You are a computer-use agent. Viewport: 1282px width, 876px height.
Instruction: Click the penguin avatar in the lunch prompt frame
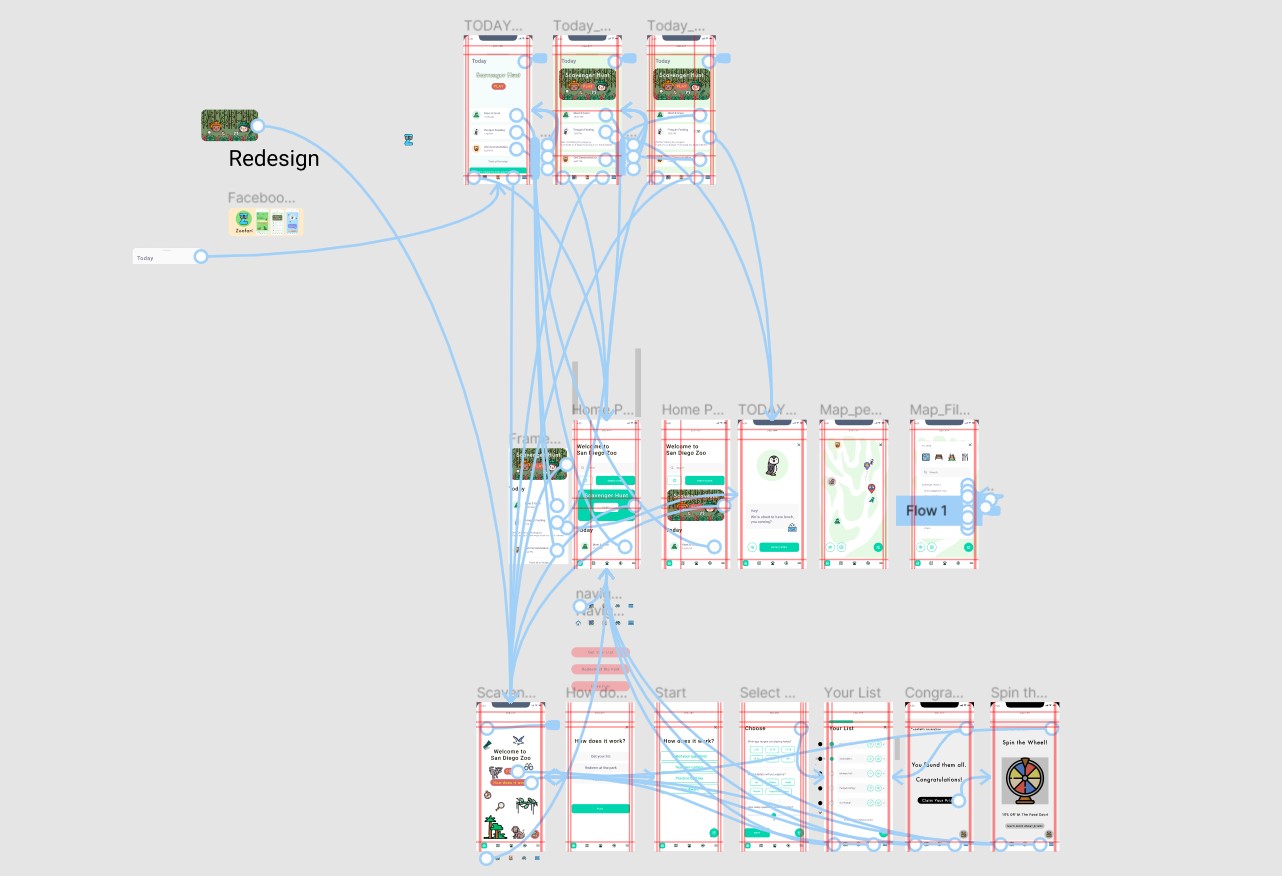coord(771,465)
